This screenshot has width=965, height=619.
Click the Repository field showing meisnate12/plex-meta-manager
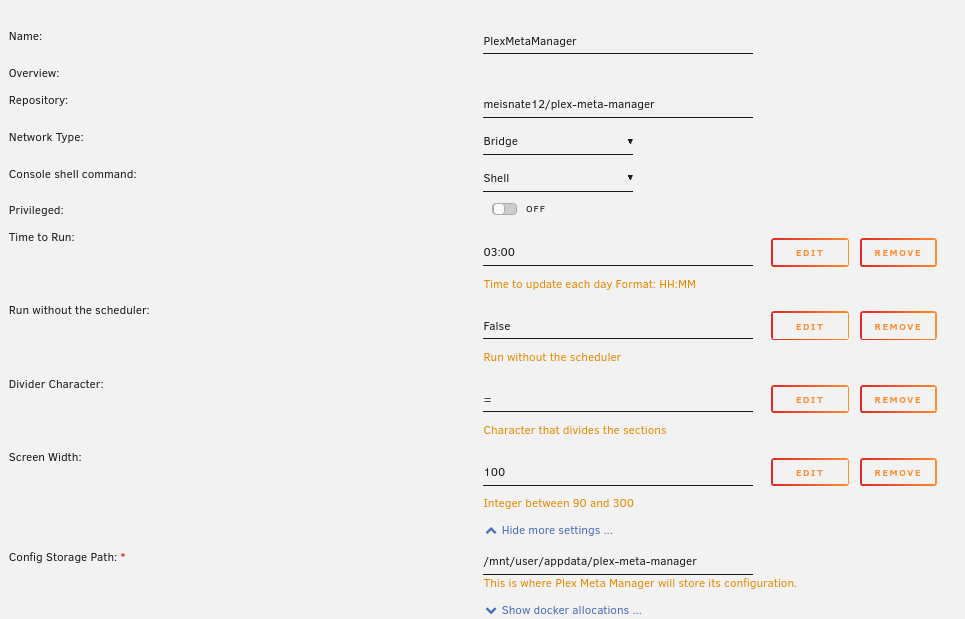617,104
